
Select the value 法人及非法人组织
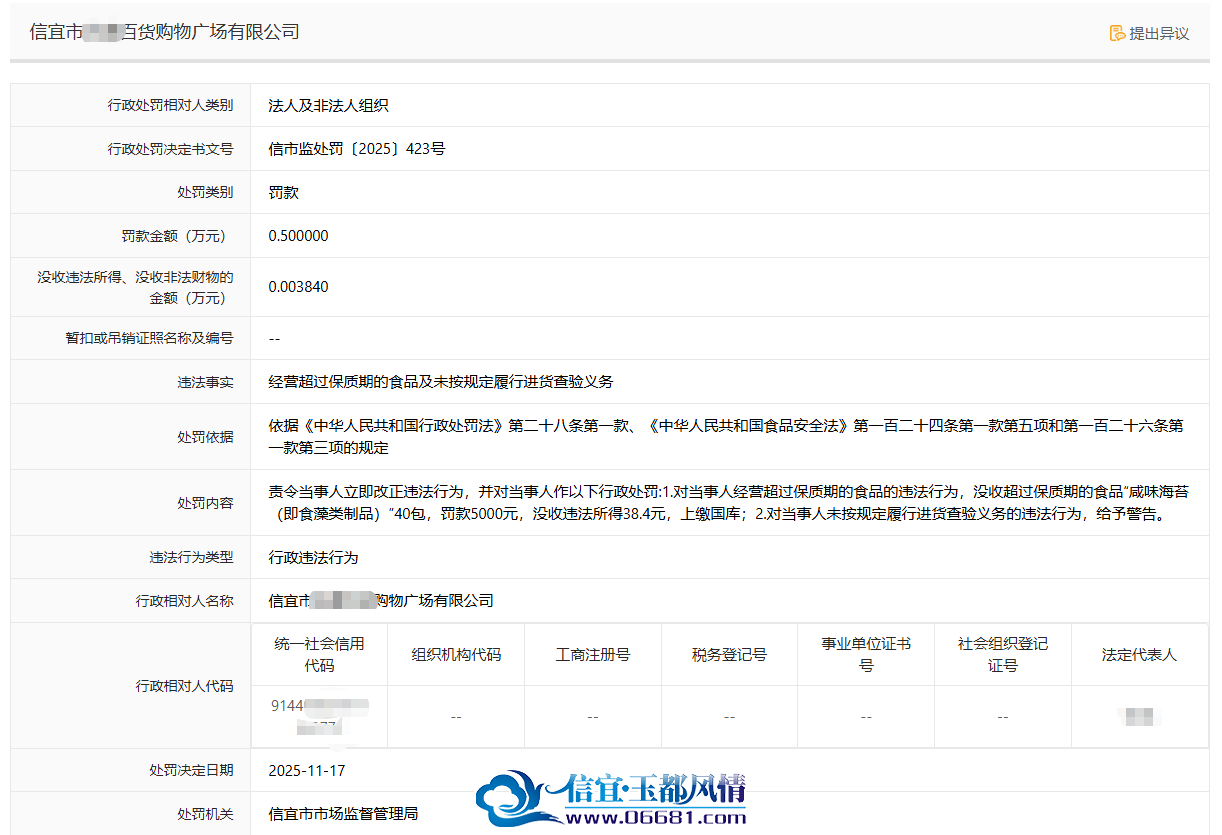pyautogui.click(x=329, y=105)
